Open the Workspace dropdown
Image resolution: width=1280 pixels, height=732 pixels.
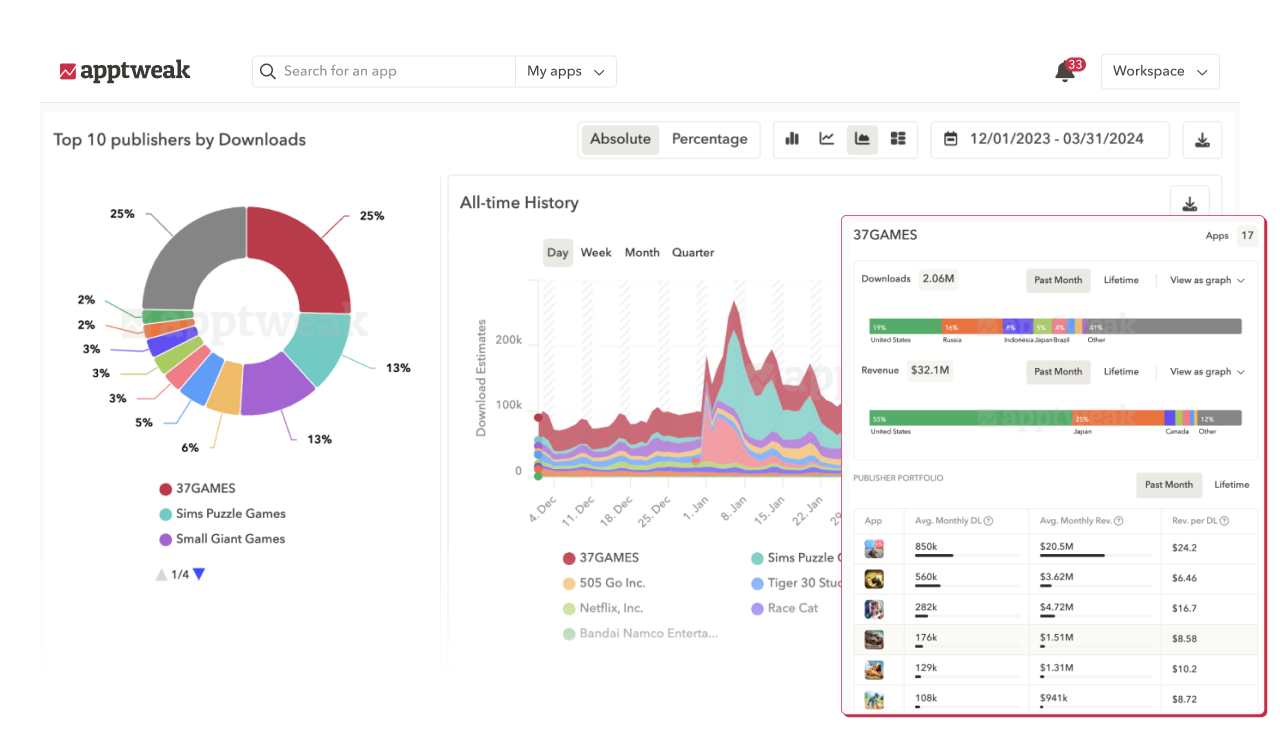(x=1160, y=71)
